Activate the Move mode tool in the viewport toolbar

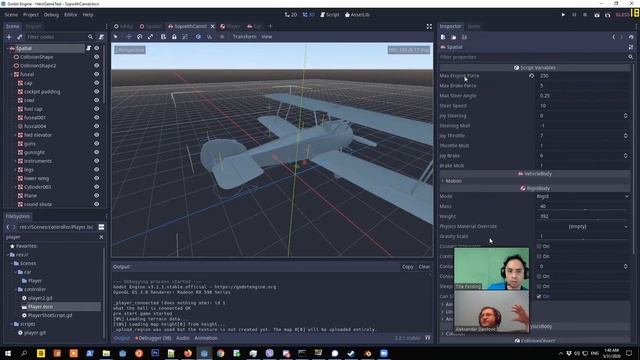click(129, 37)
